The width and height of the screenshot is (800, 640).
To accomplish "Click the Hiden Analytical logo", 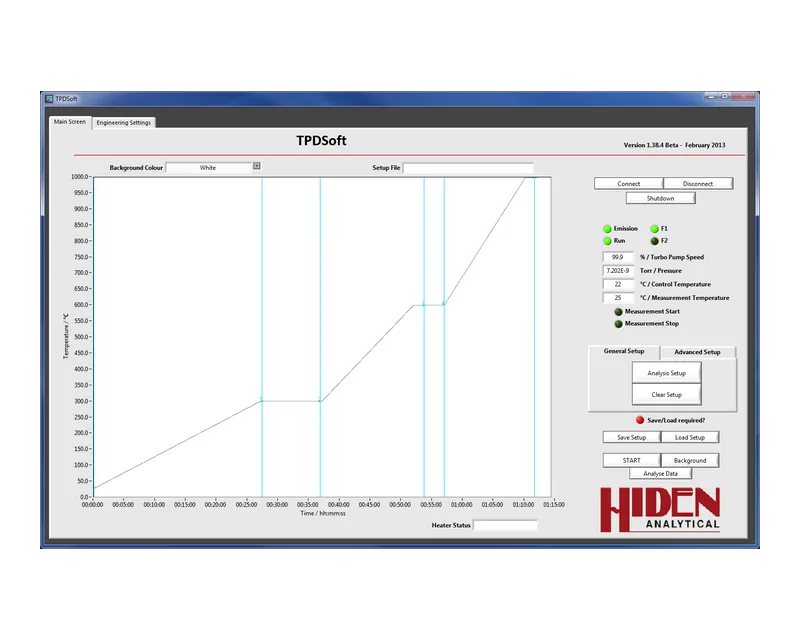I will coord(660,510).
